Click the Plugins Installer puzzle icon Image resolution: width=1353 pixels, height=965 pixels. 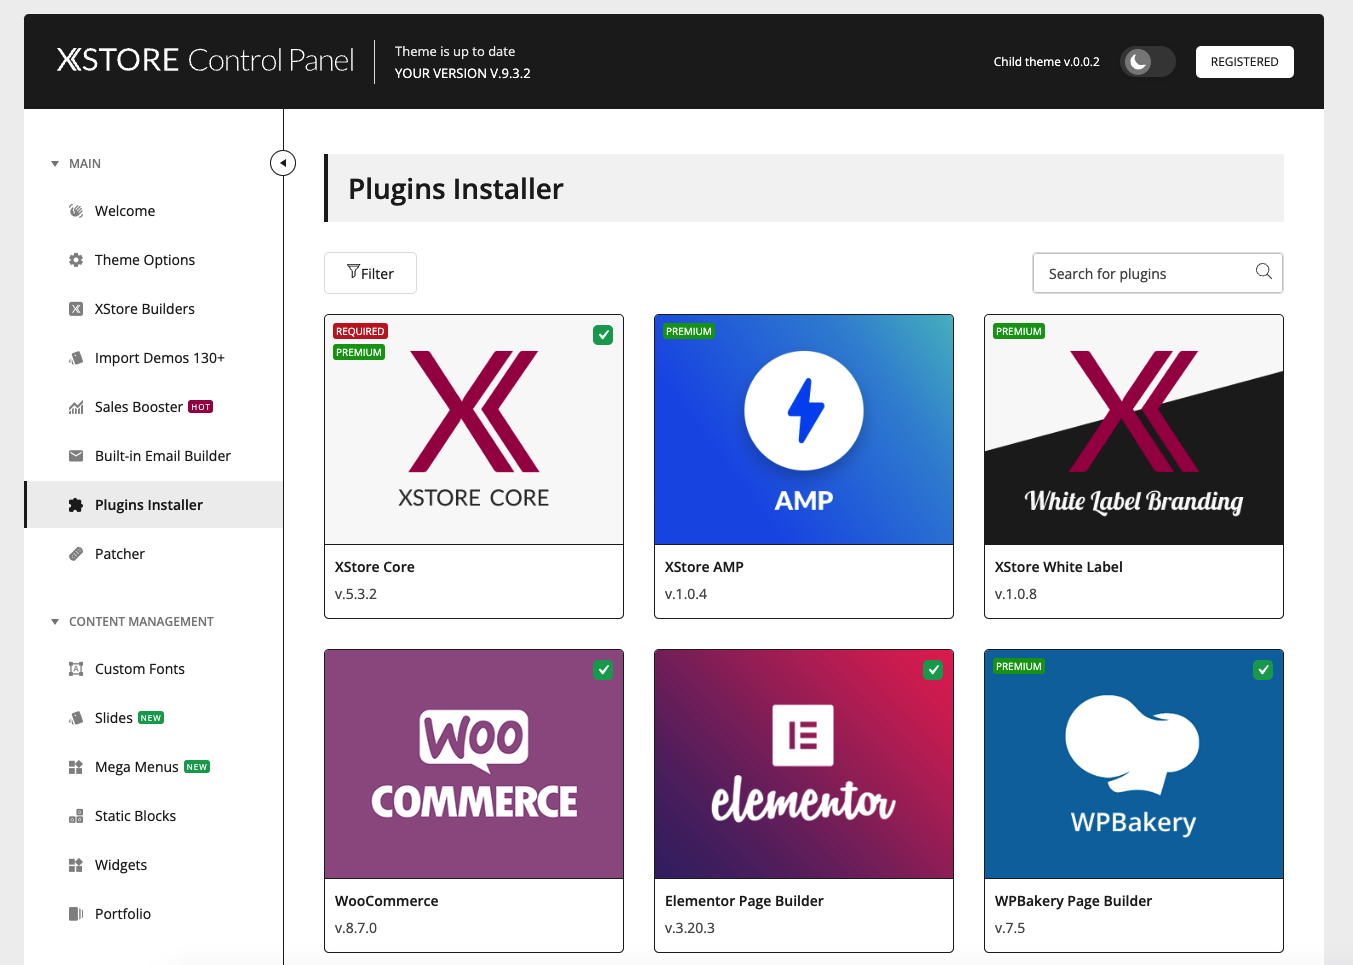click(x=76, y=505)
